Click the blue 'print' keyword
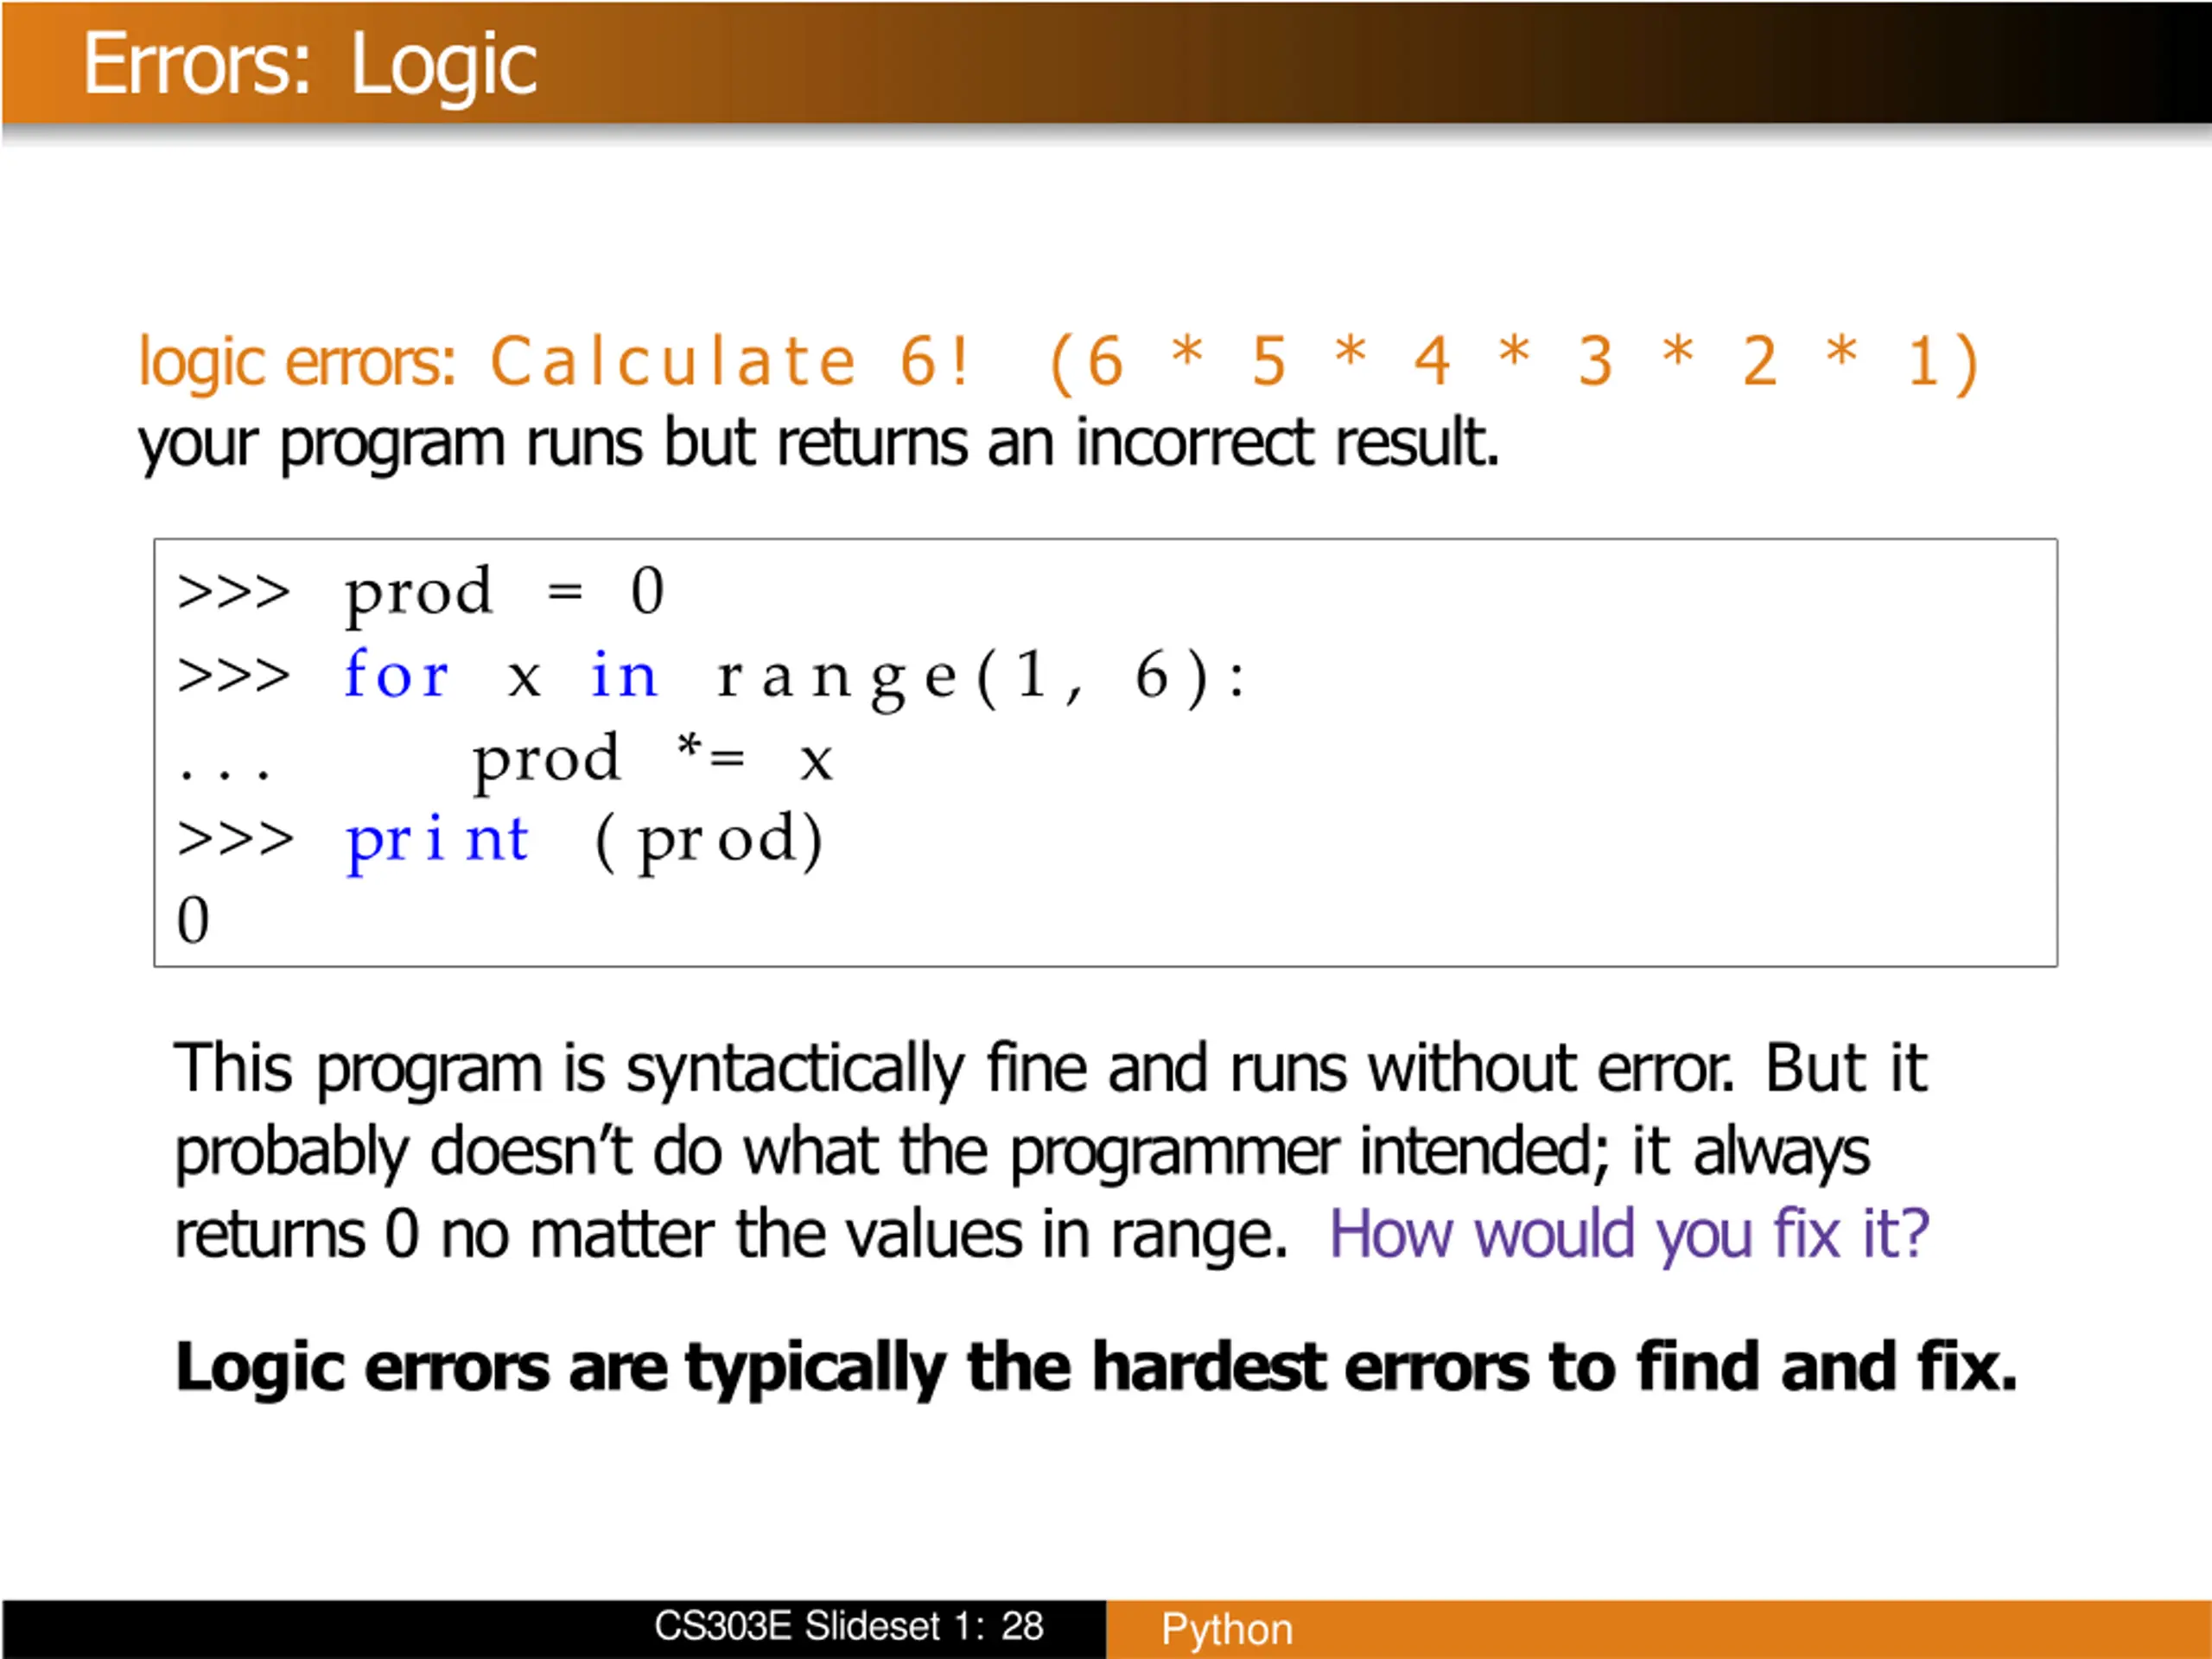The height and width of the screenshot is (1659, 2212). pyautogui.click(x=437, y=841)
